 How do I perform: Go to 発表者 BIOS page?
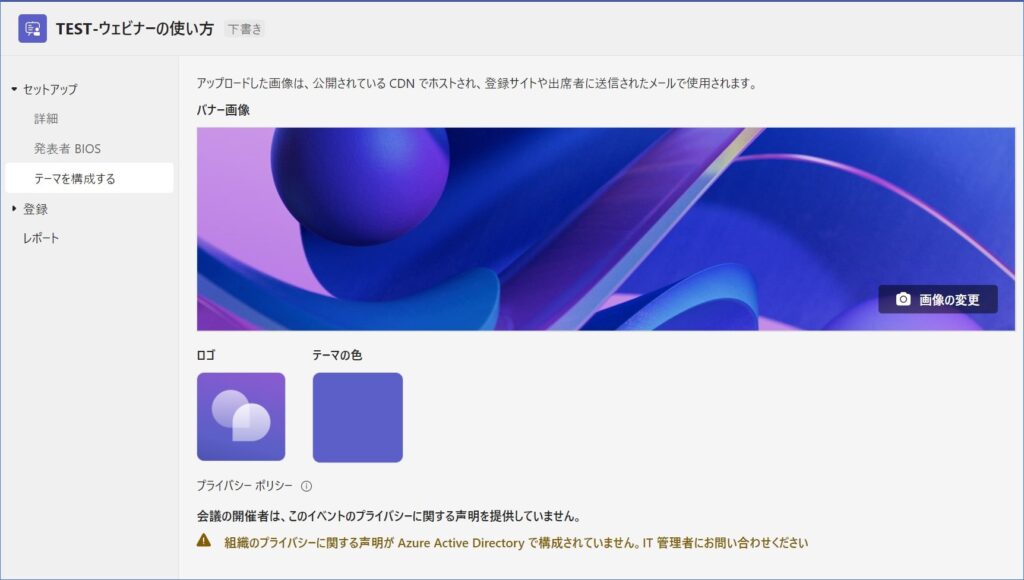[x=67, y=148]
